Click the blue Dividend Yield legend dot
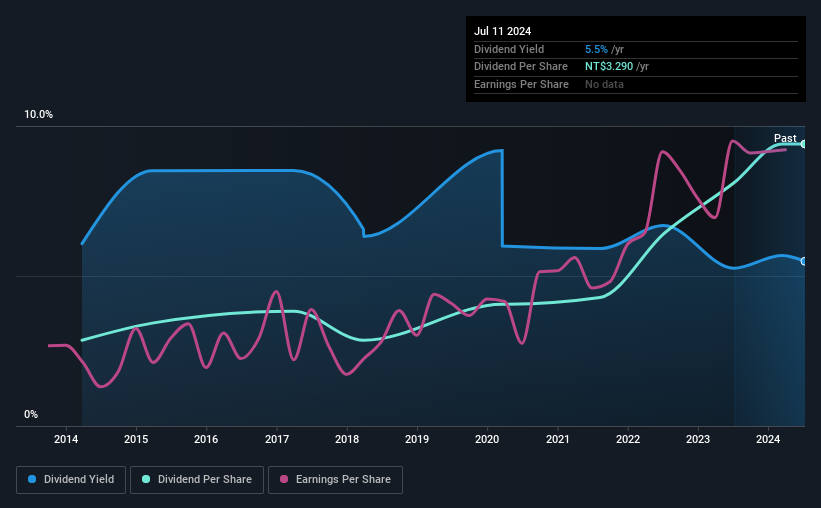Image resolution: width=821 pixels, height=508 pixels. pos(32,479)
